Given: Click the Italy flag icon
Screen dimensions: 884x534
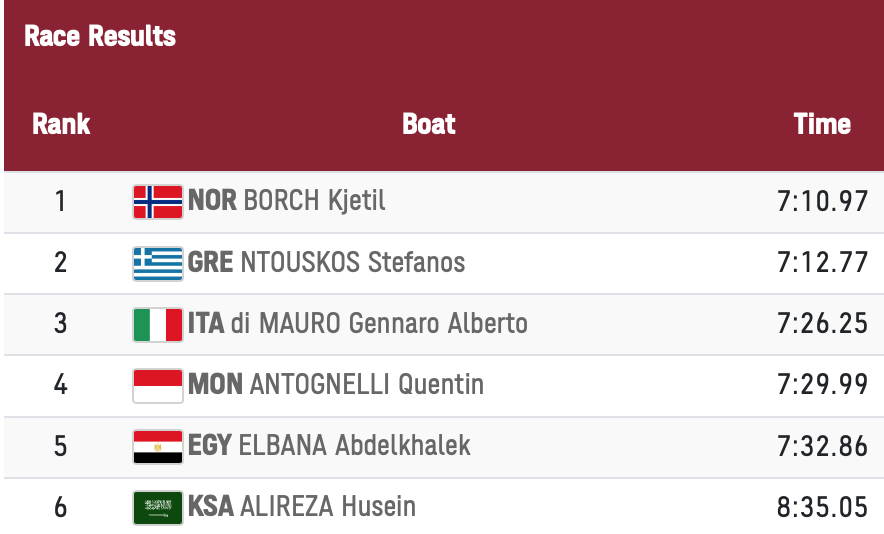Looking at the screenshot, I should (x=158, y=324).
